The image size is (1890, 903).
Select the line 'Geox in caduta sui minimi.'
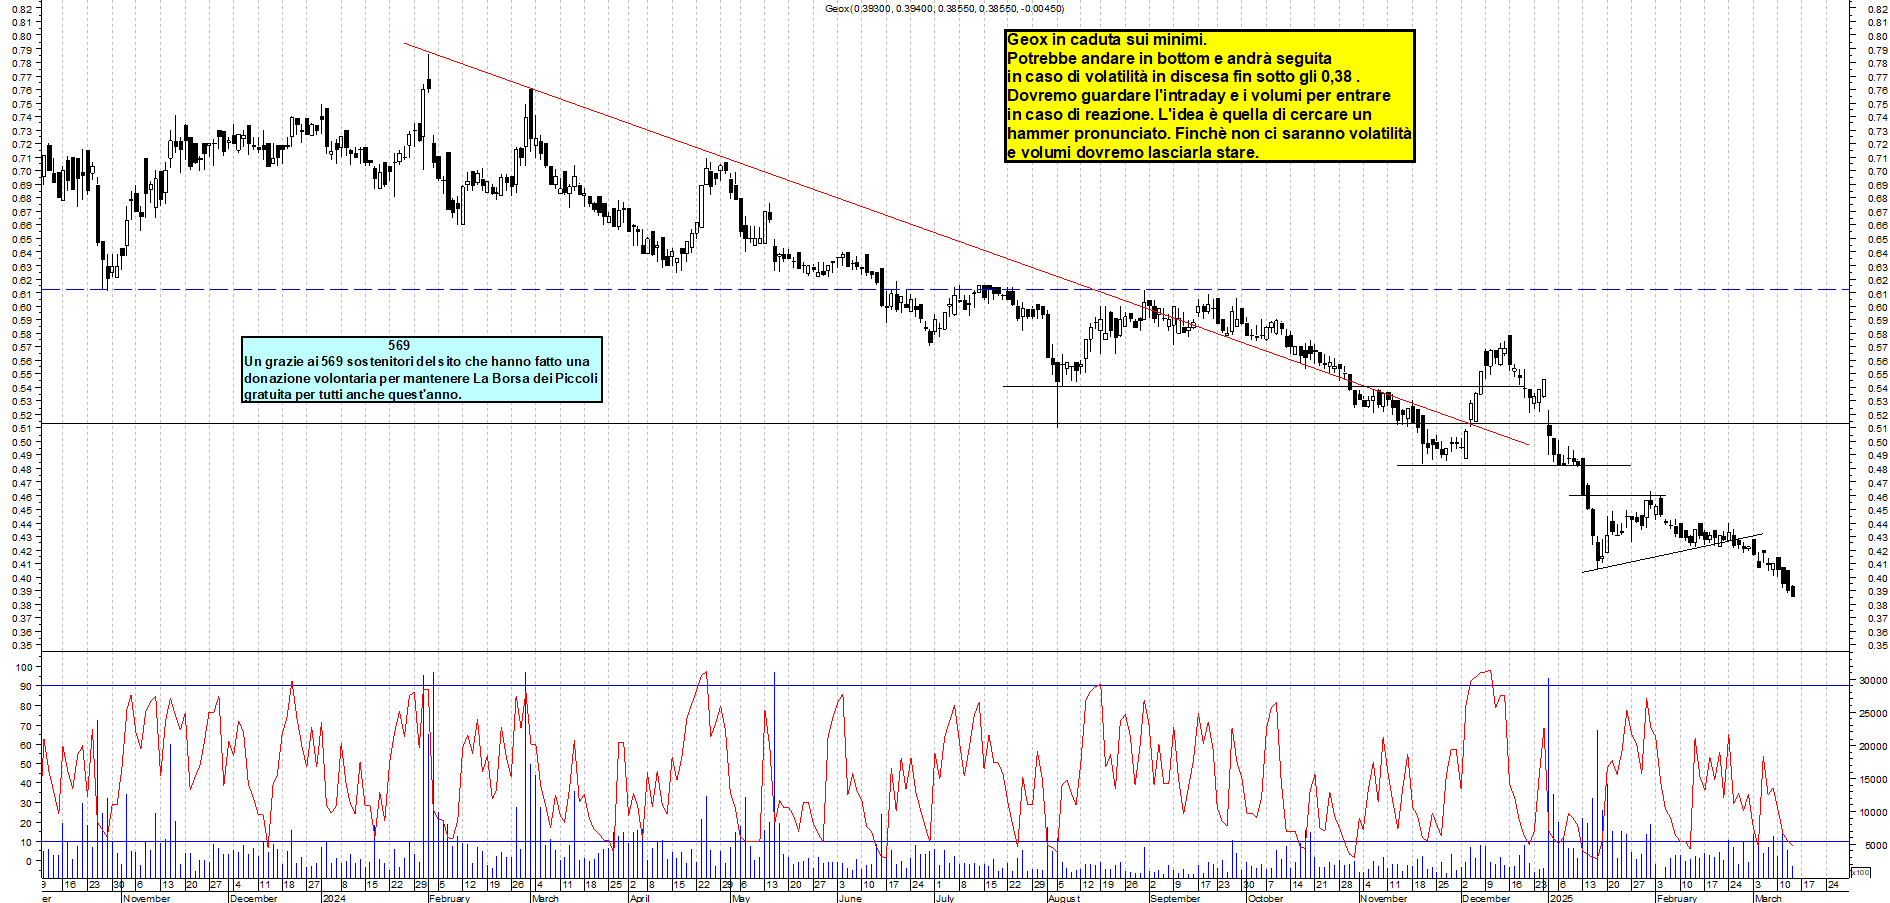[1107, 40]
